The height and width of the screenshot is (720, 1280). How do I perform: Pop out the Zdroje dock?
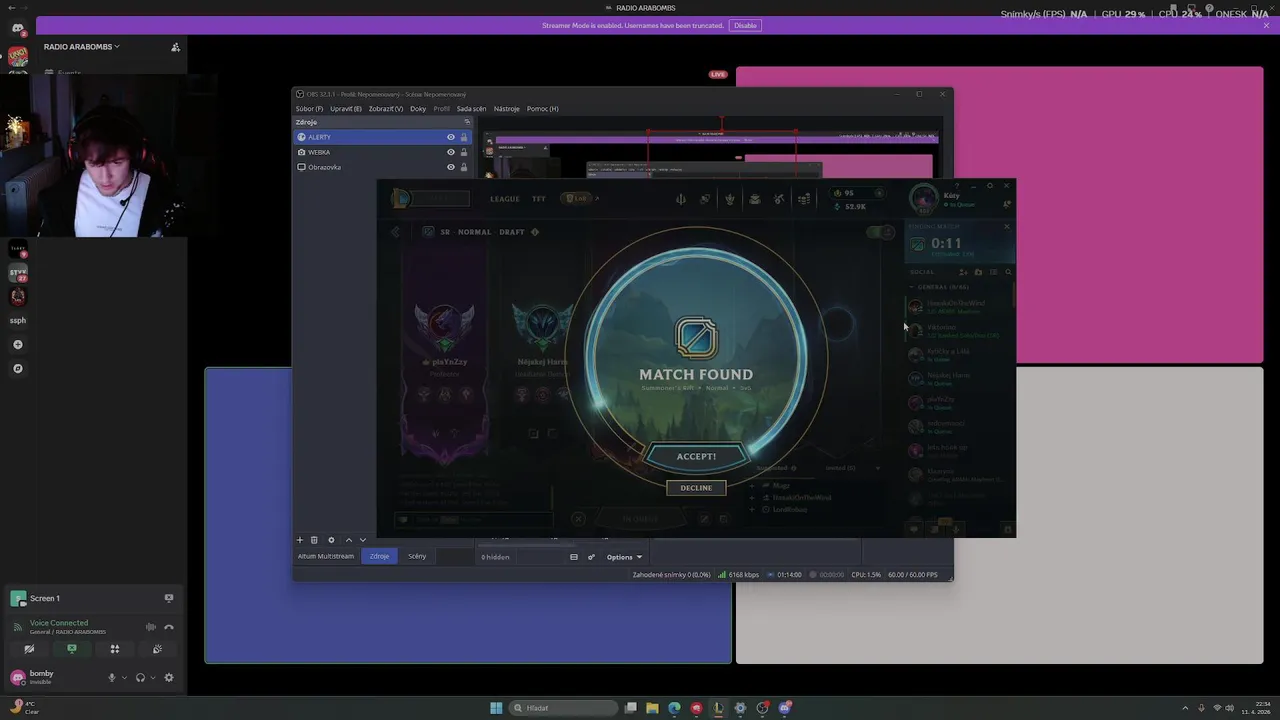tap(466, 122)
